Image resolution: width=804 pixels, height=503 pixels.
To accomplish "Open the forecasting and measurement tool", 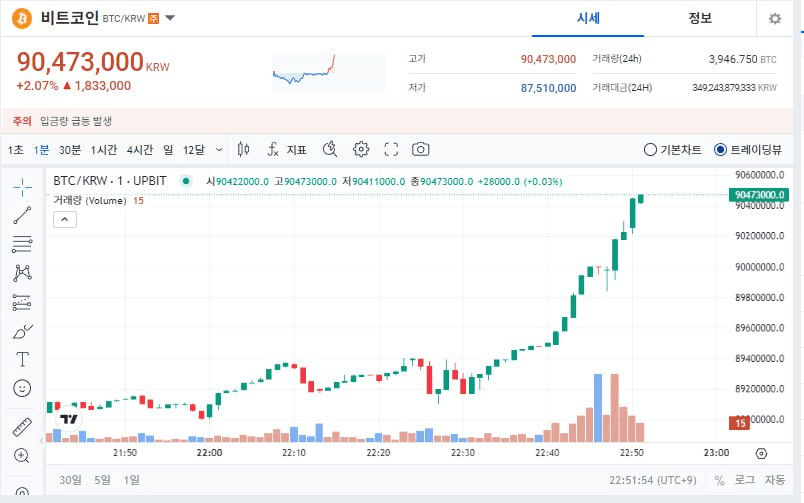I will tap(22, 303).
